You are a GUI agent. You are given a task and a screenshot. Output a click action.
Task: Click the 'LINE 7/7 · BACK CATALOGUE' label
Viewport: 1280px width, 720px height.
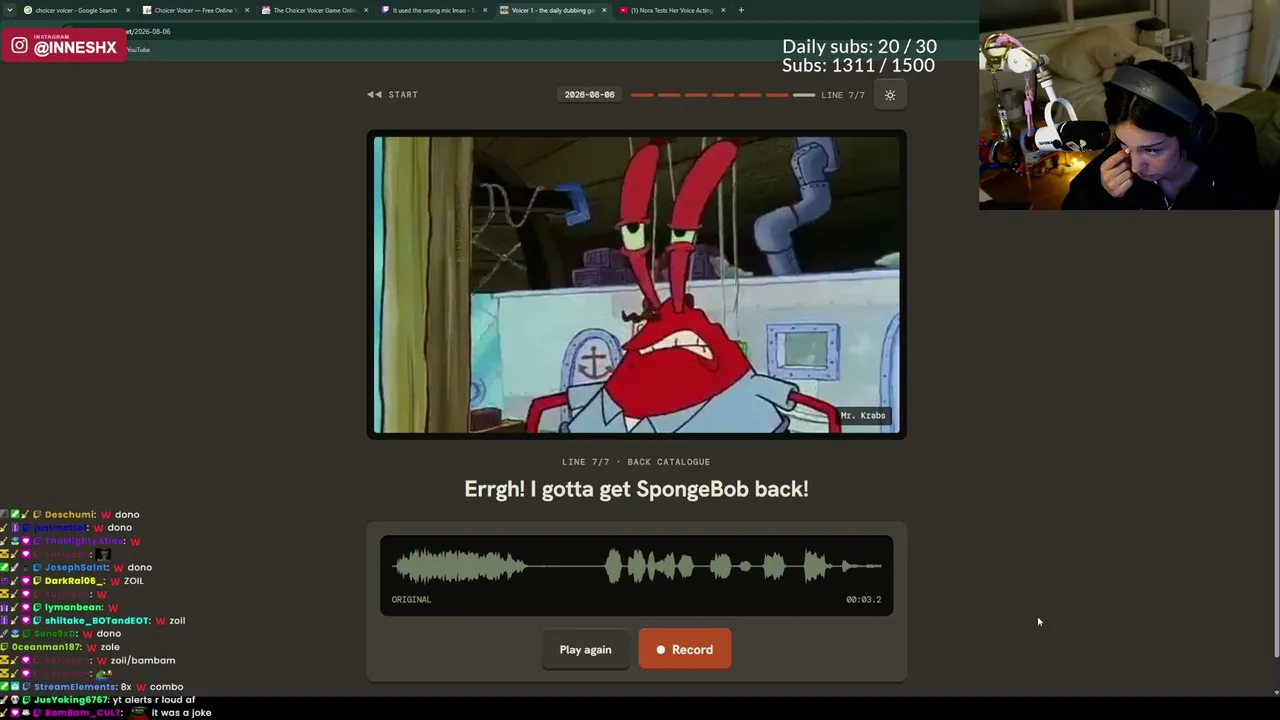point(636,462)
